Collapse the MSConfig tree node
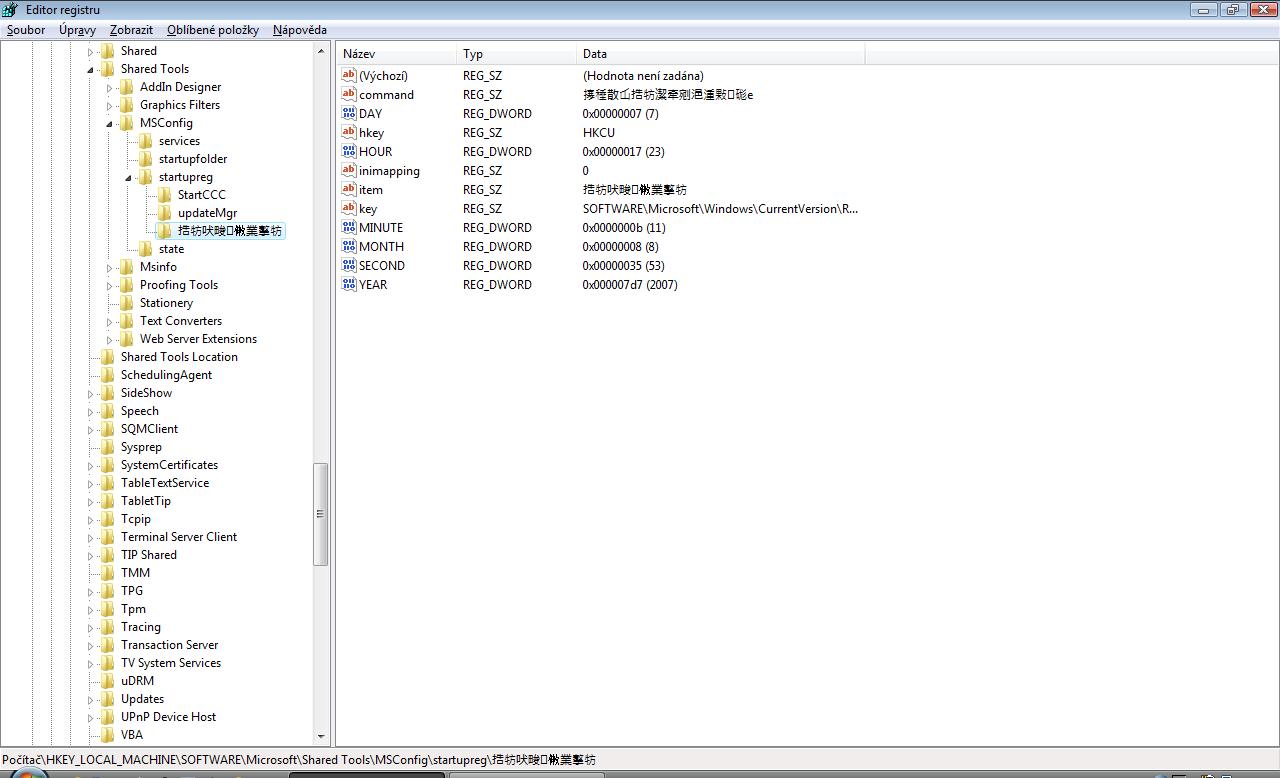The width and height of the screenshot is (1280, 778). click(109, 124)
